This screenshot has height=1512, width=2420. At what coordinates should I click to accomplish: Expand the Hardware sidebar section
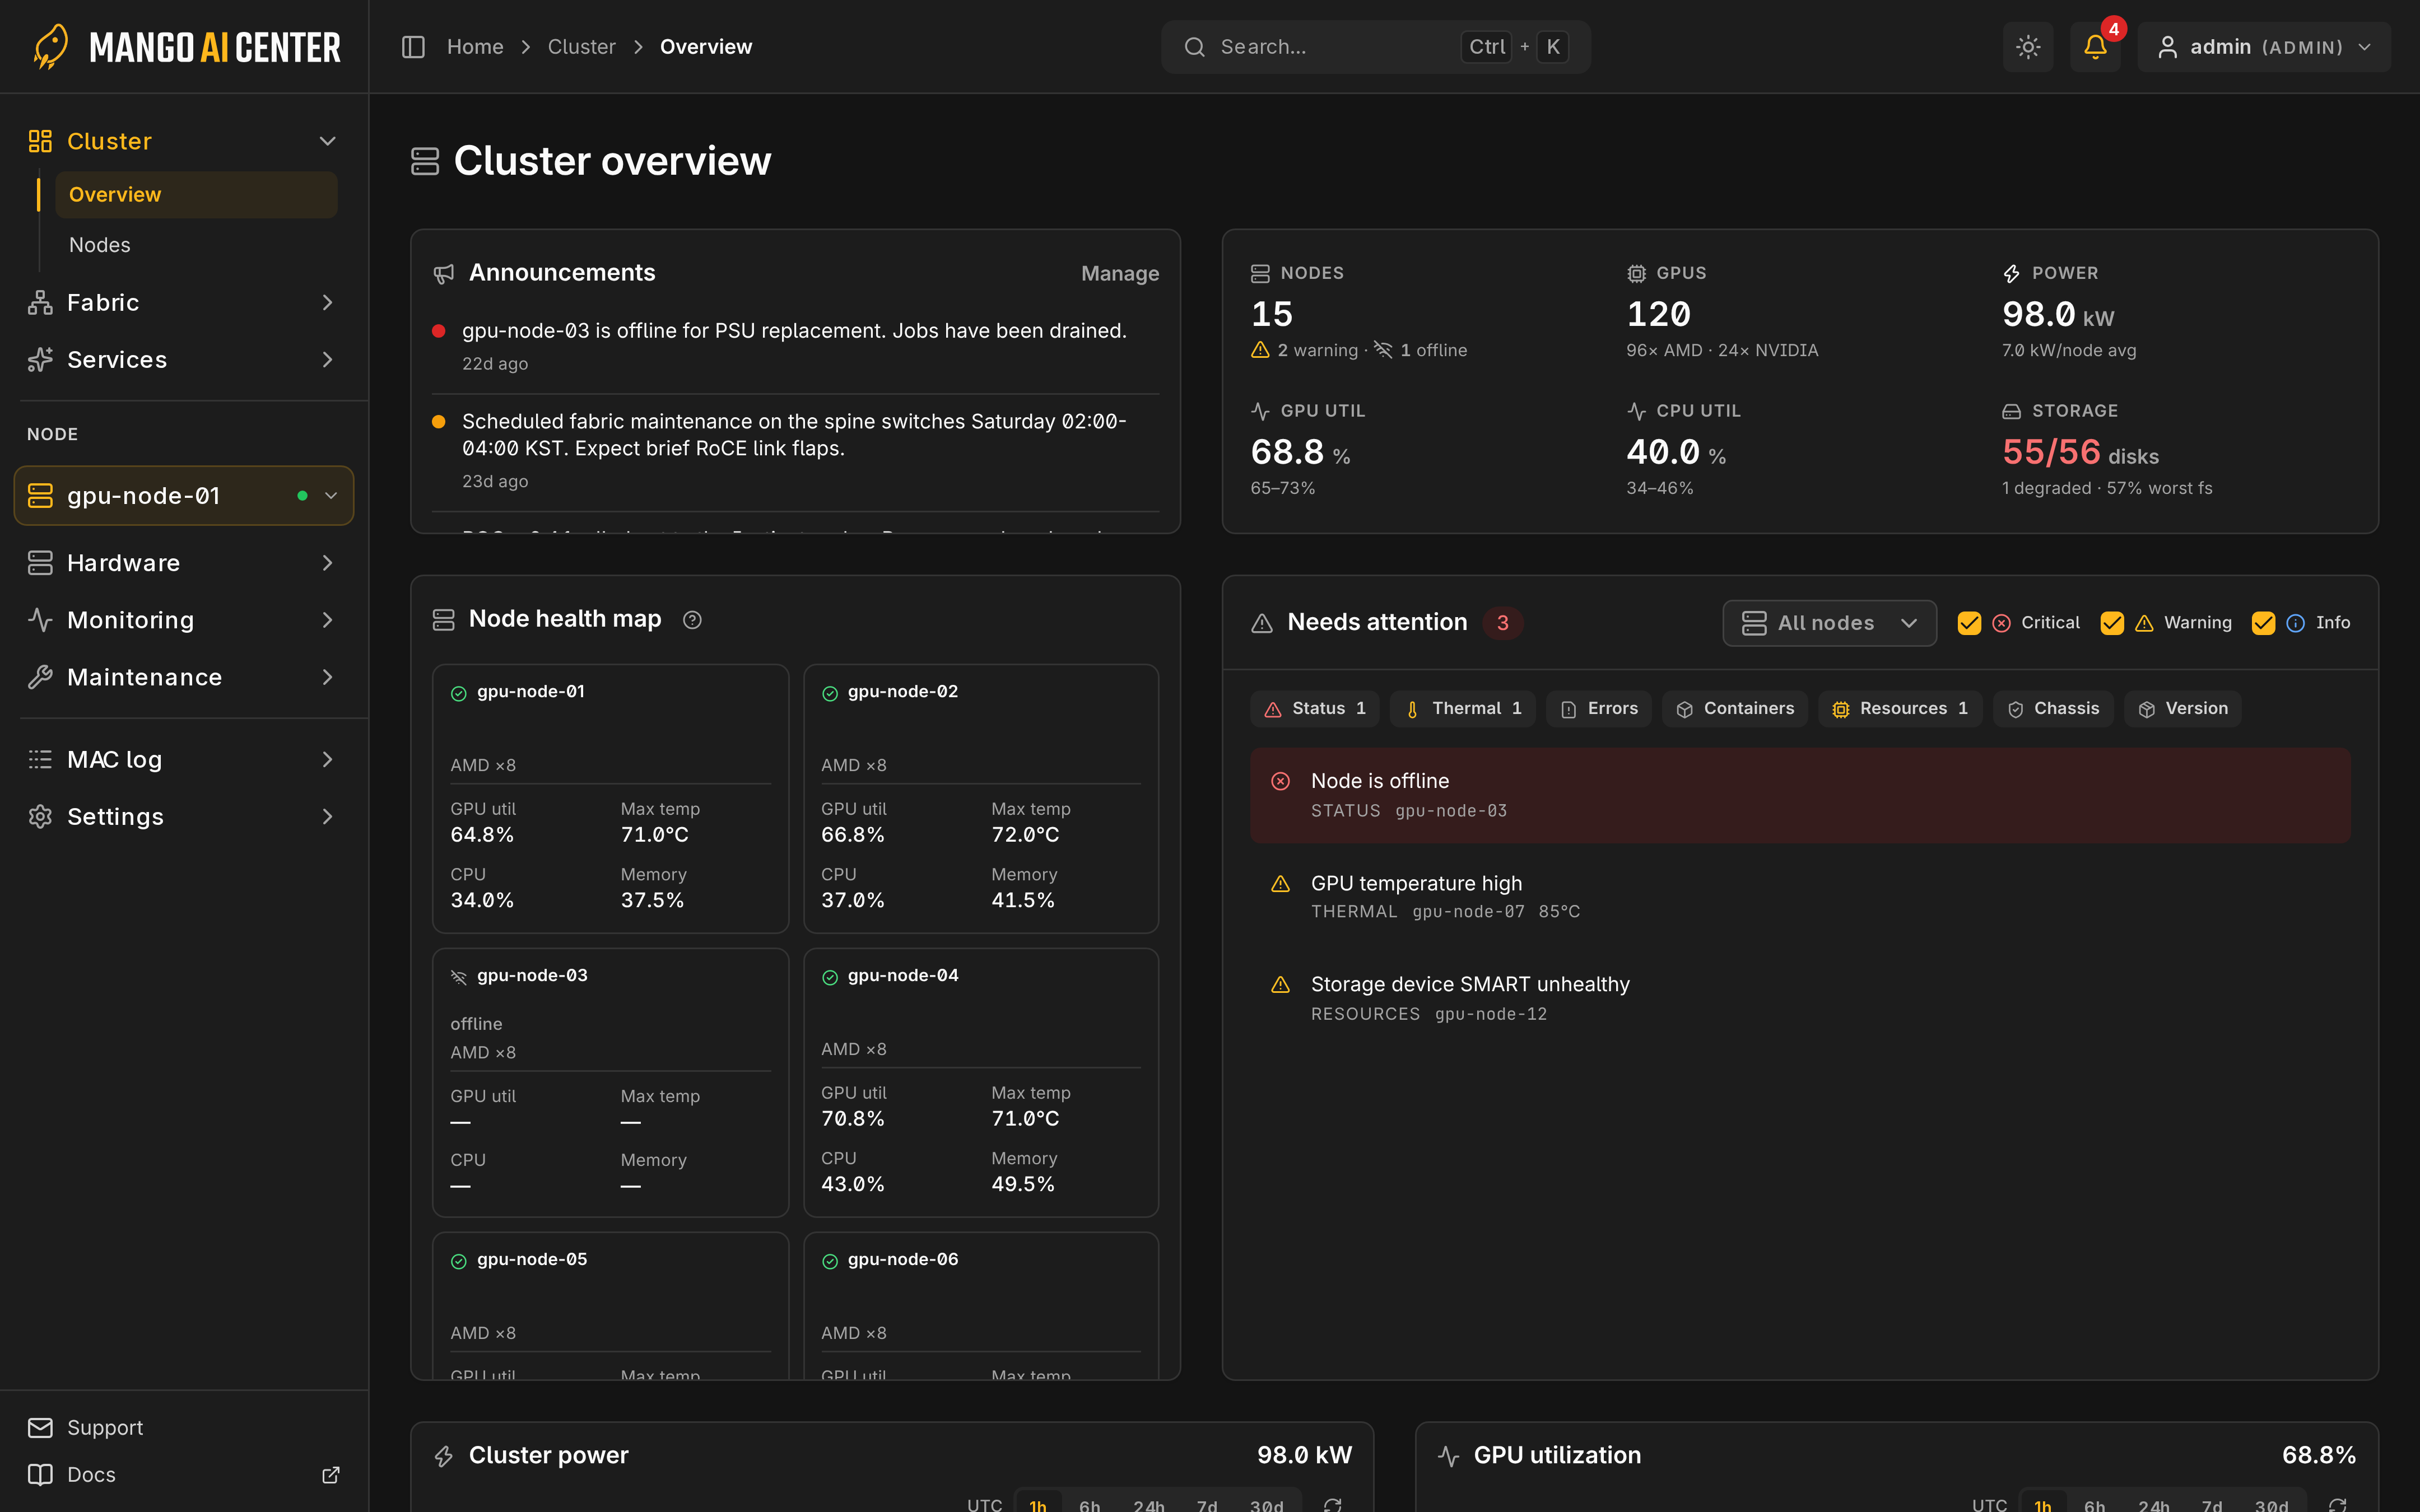[184, 563]
